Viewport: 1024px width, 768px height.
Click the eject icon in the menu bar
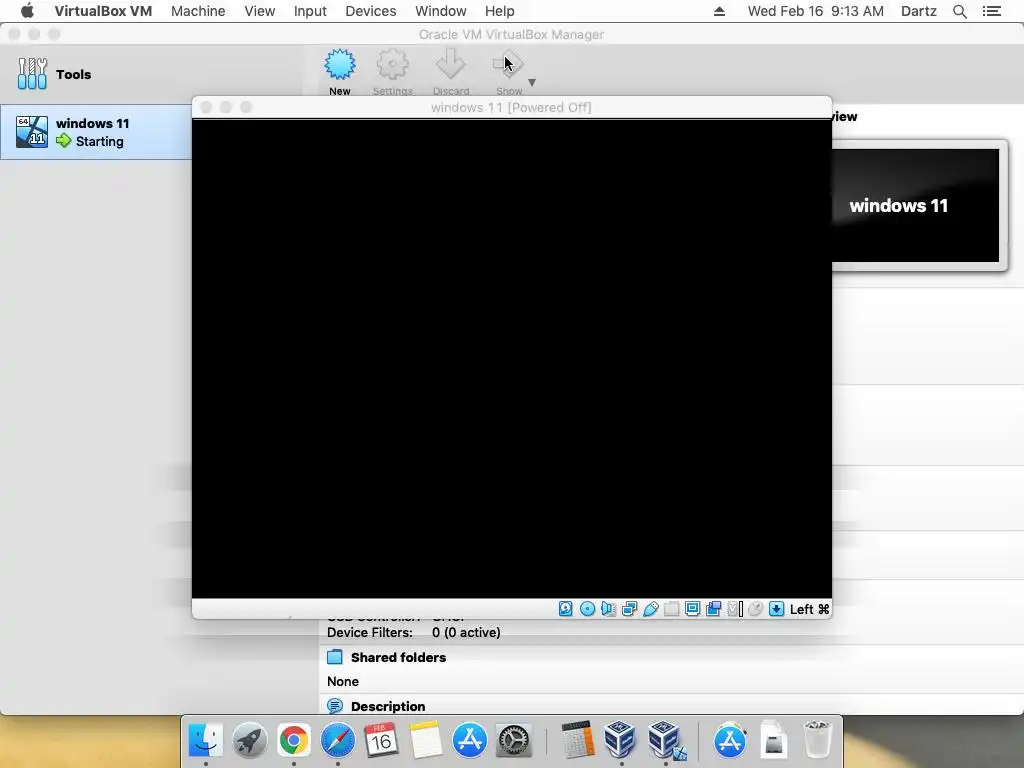pos(719,11)
